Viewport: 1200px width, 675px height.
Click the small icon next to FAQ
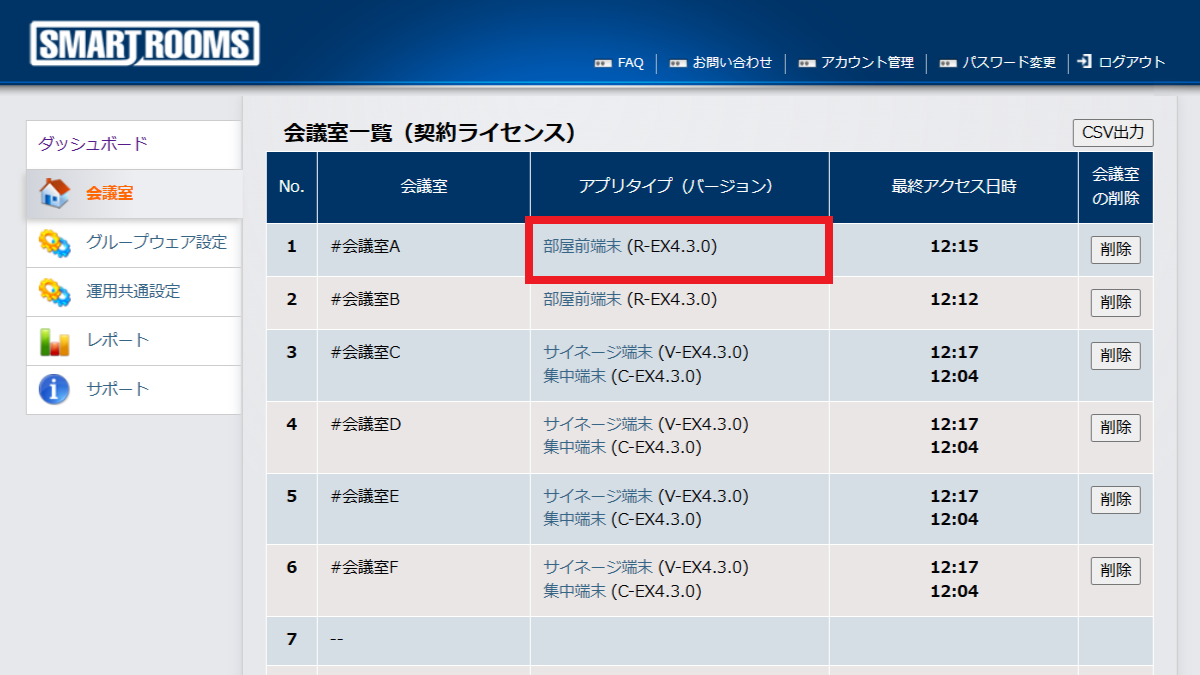click(x=602, y=63)
